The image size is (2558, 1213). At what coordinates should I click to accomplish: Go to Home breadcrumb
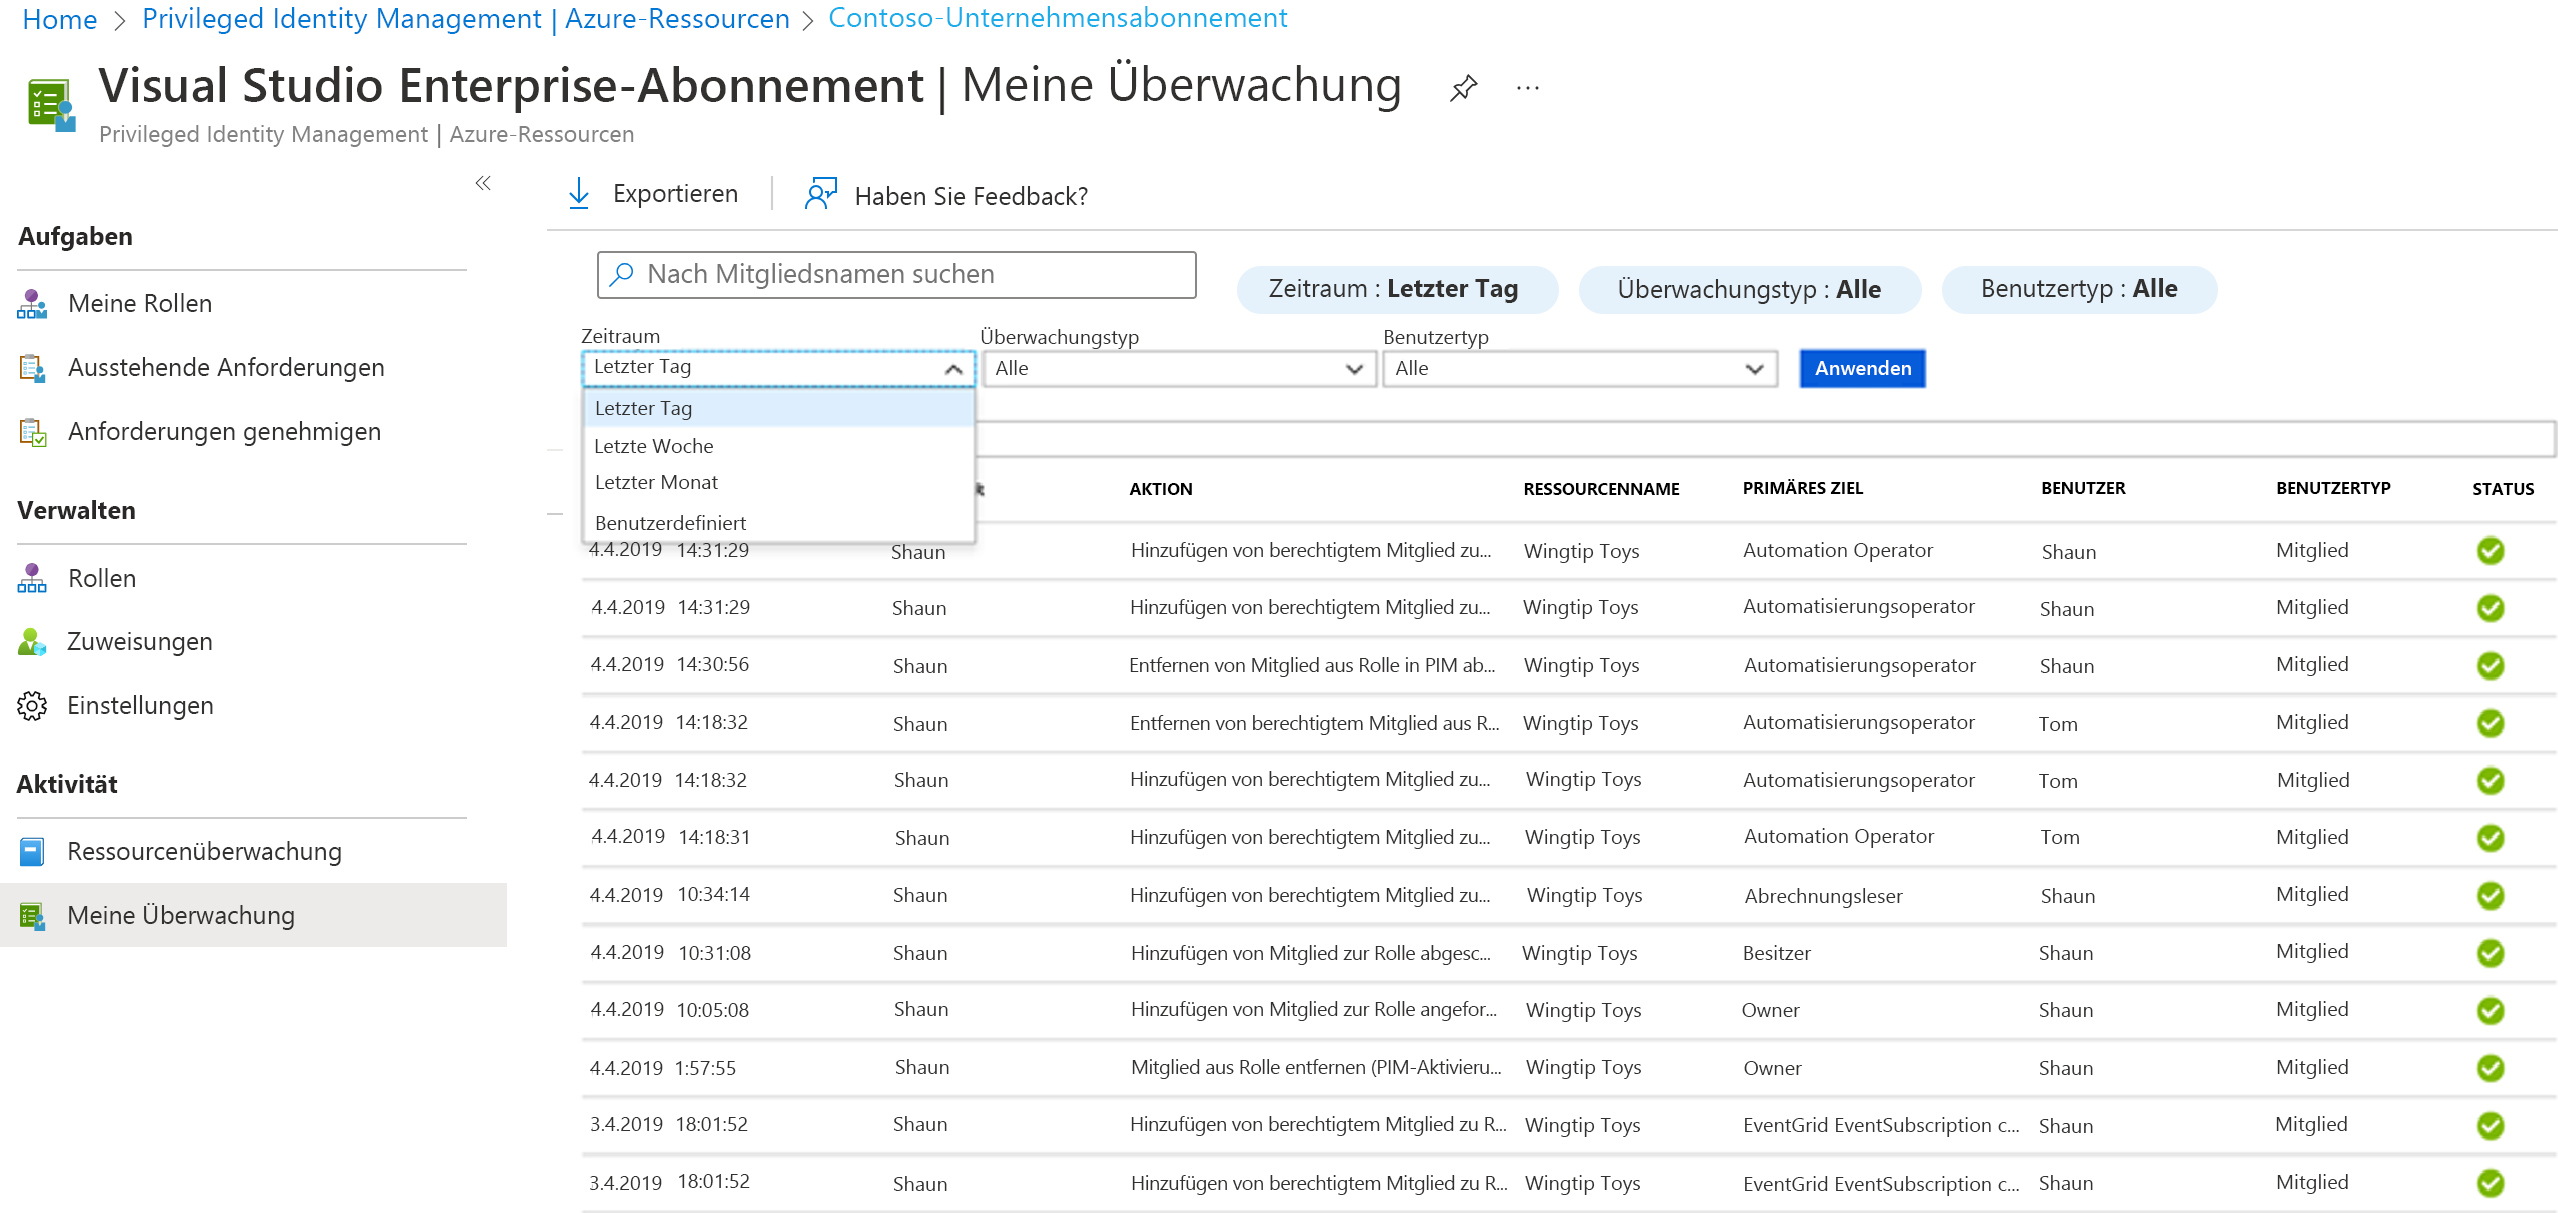[59, 19]
